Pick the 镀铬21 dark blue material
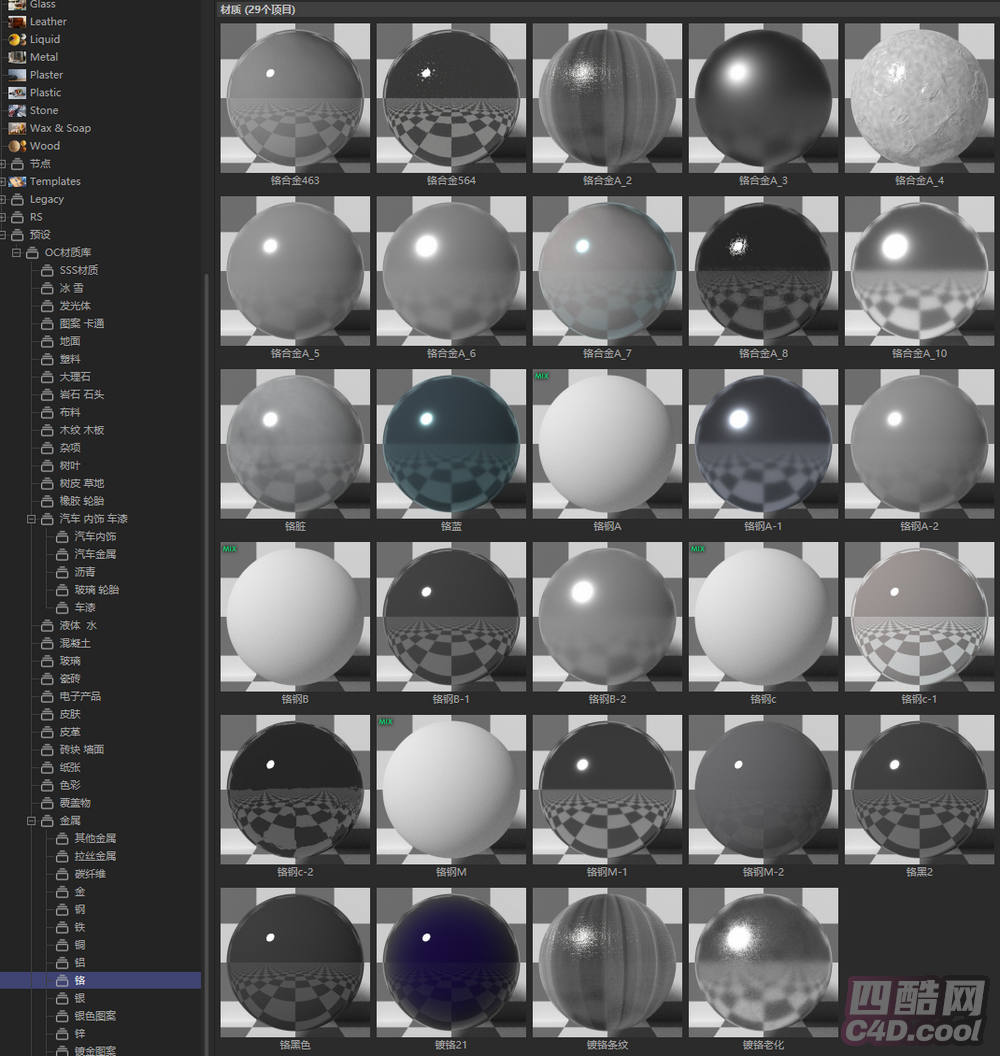This screenshot has width=1000, height=1056. (x=451, y=962)
